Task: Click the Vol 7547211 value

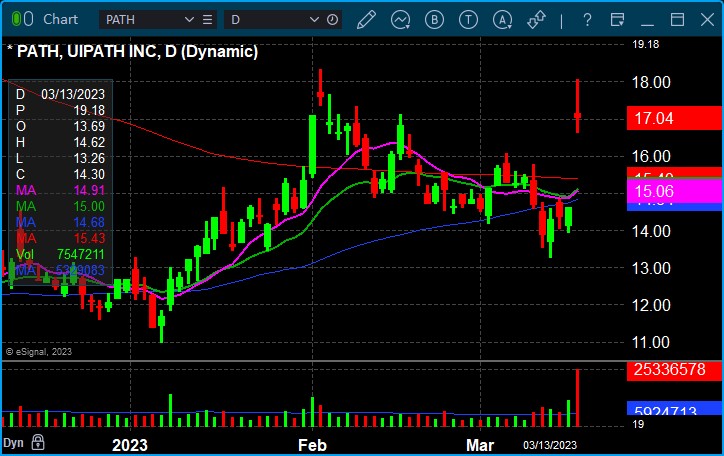Action: (81, 254)
